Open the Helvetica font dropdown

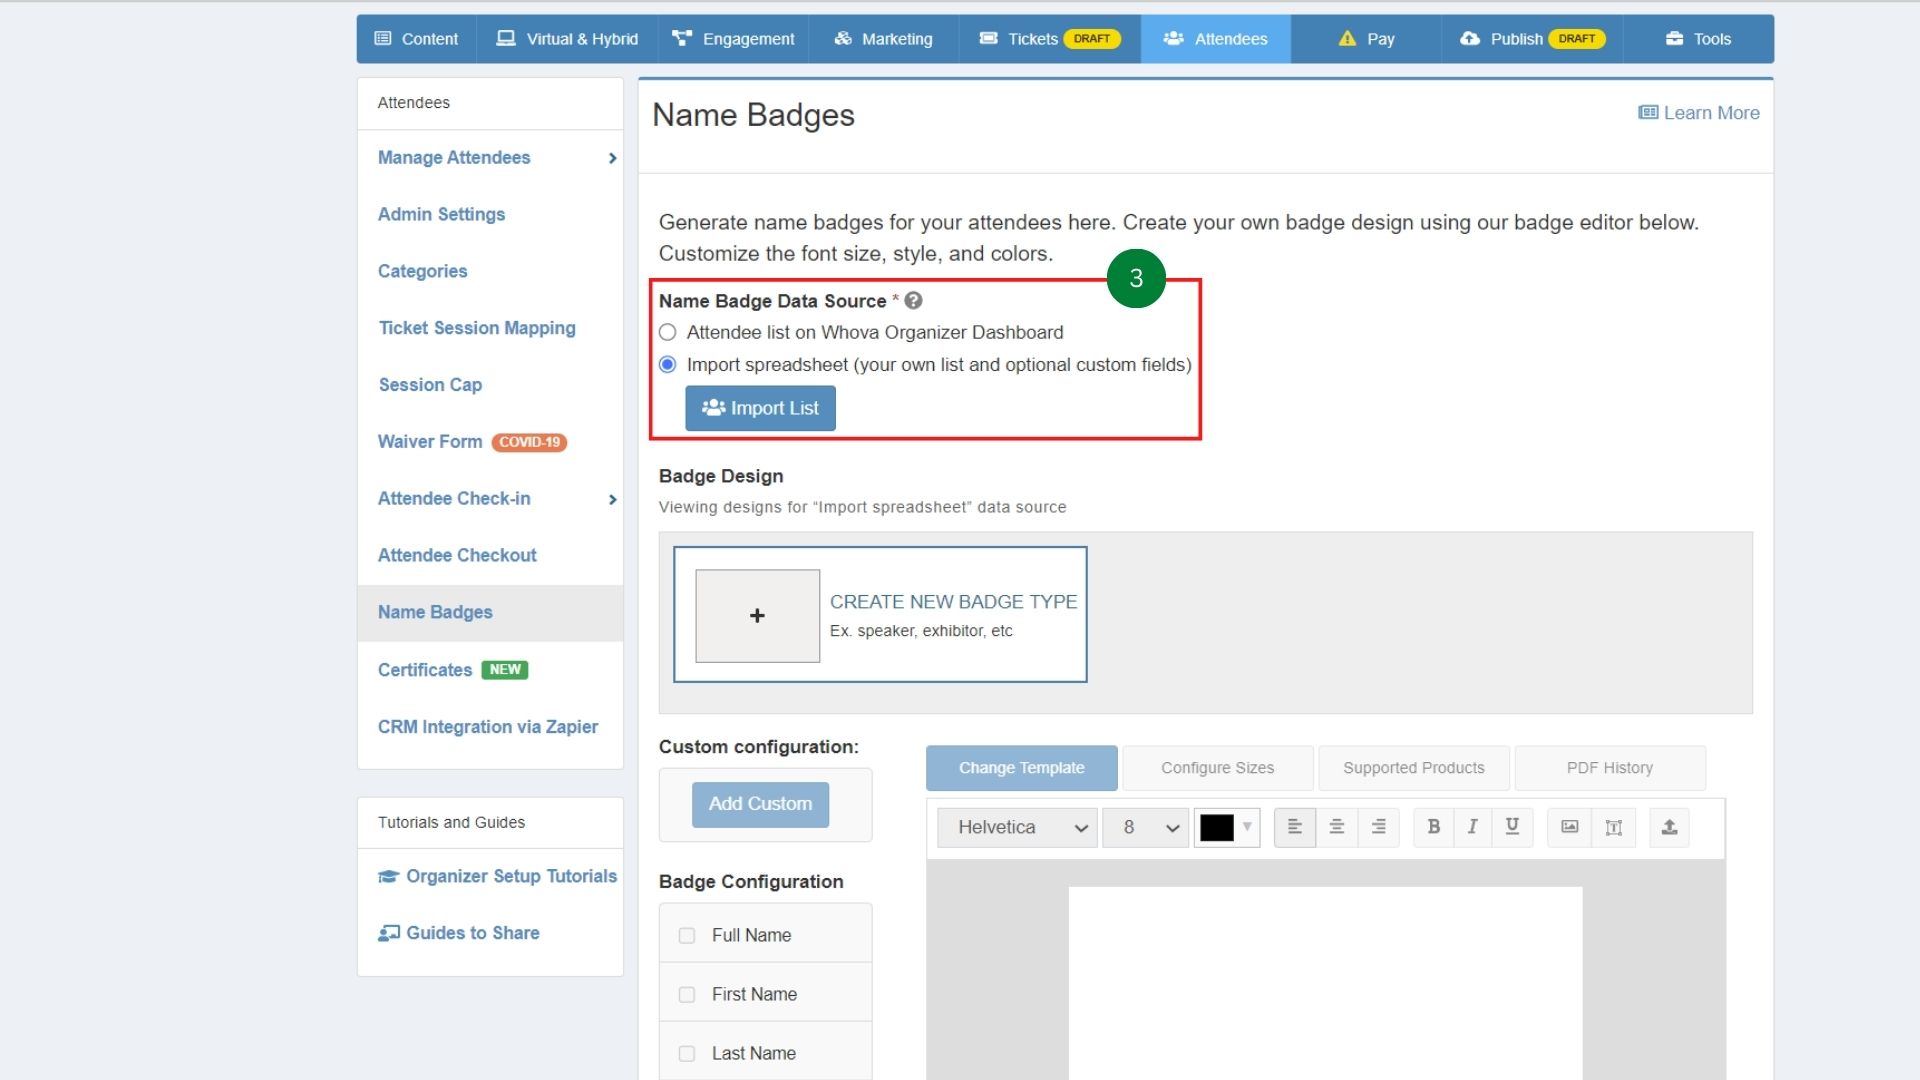coord(1016,827)
